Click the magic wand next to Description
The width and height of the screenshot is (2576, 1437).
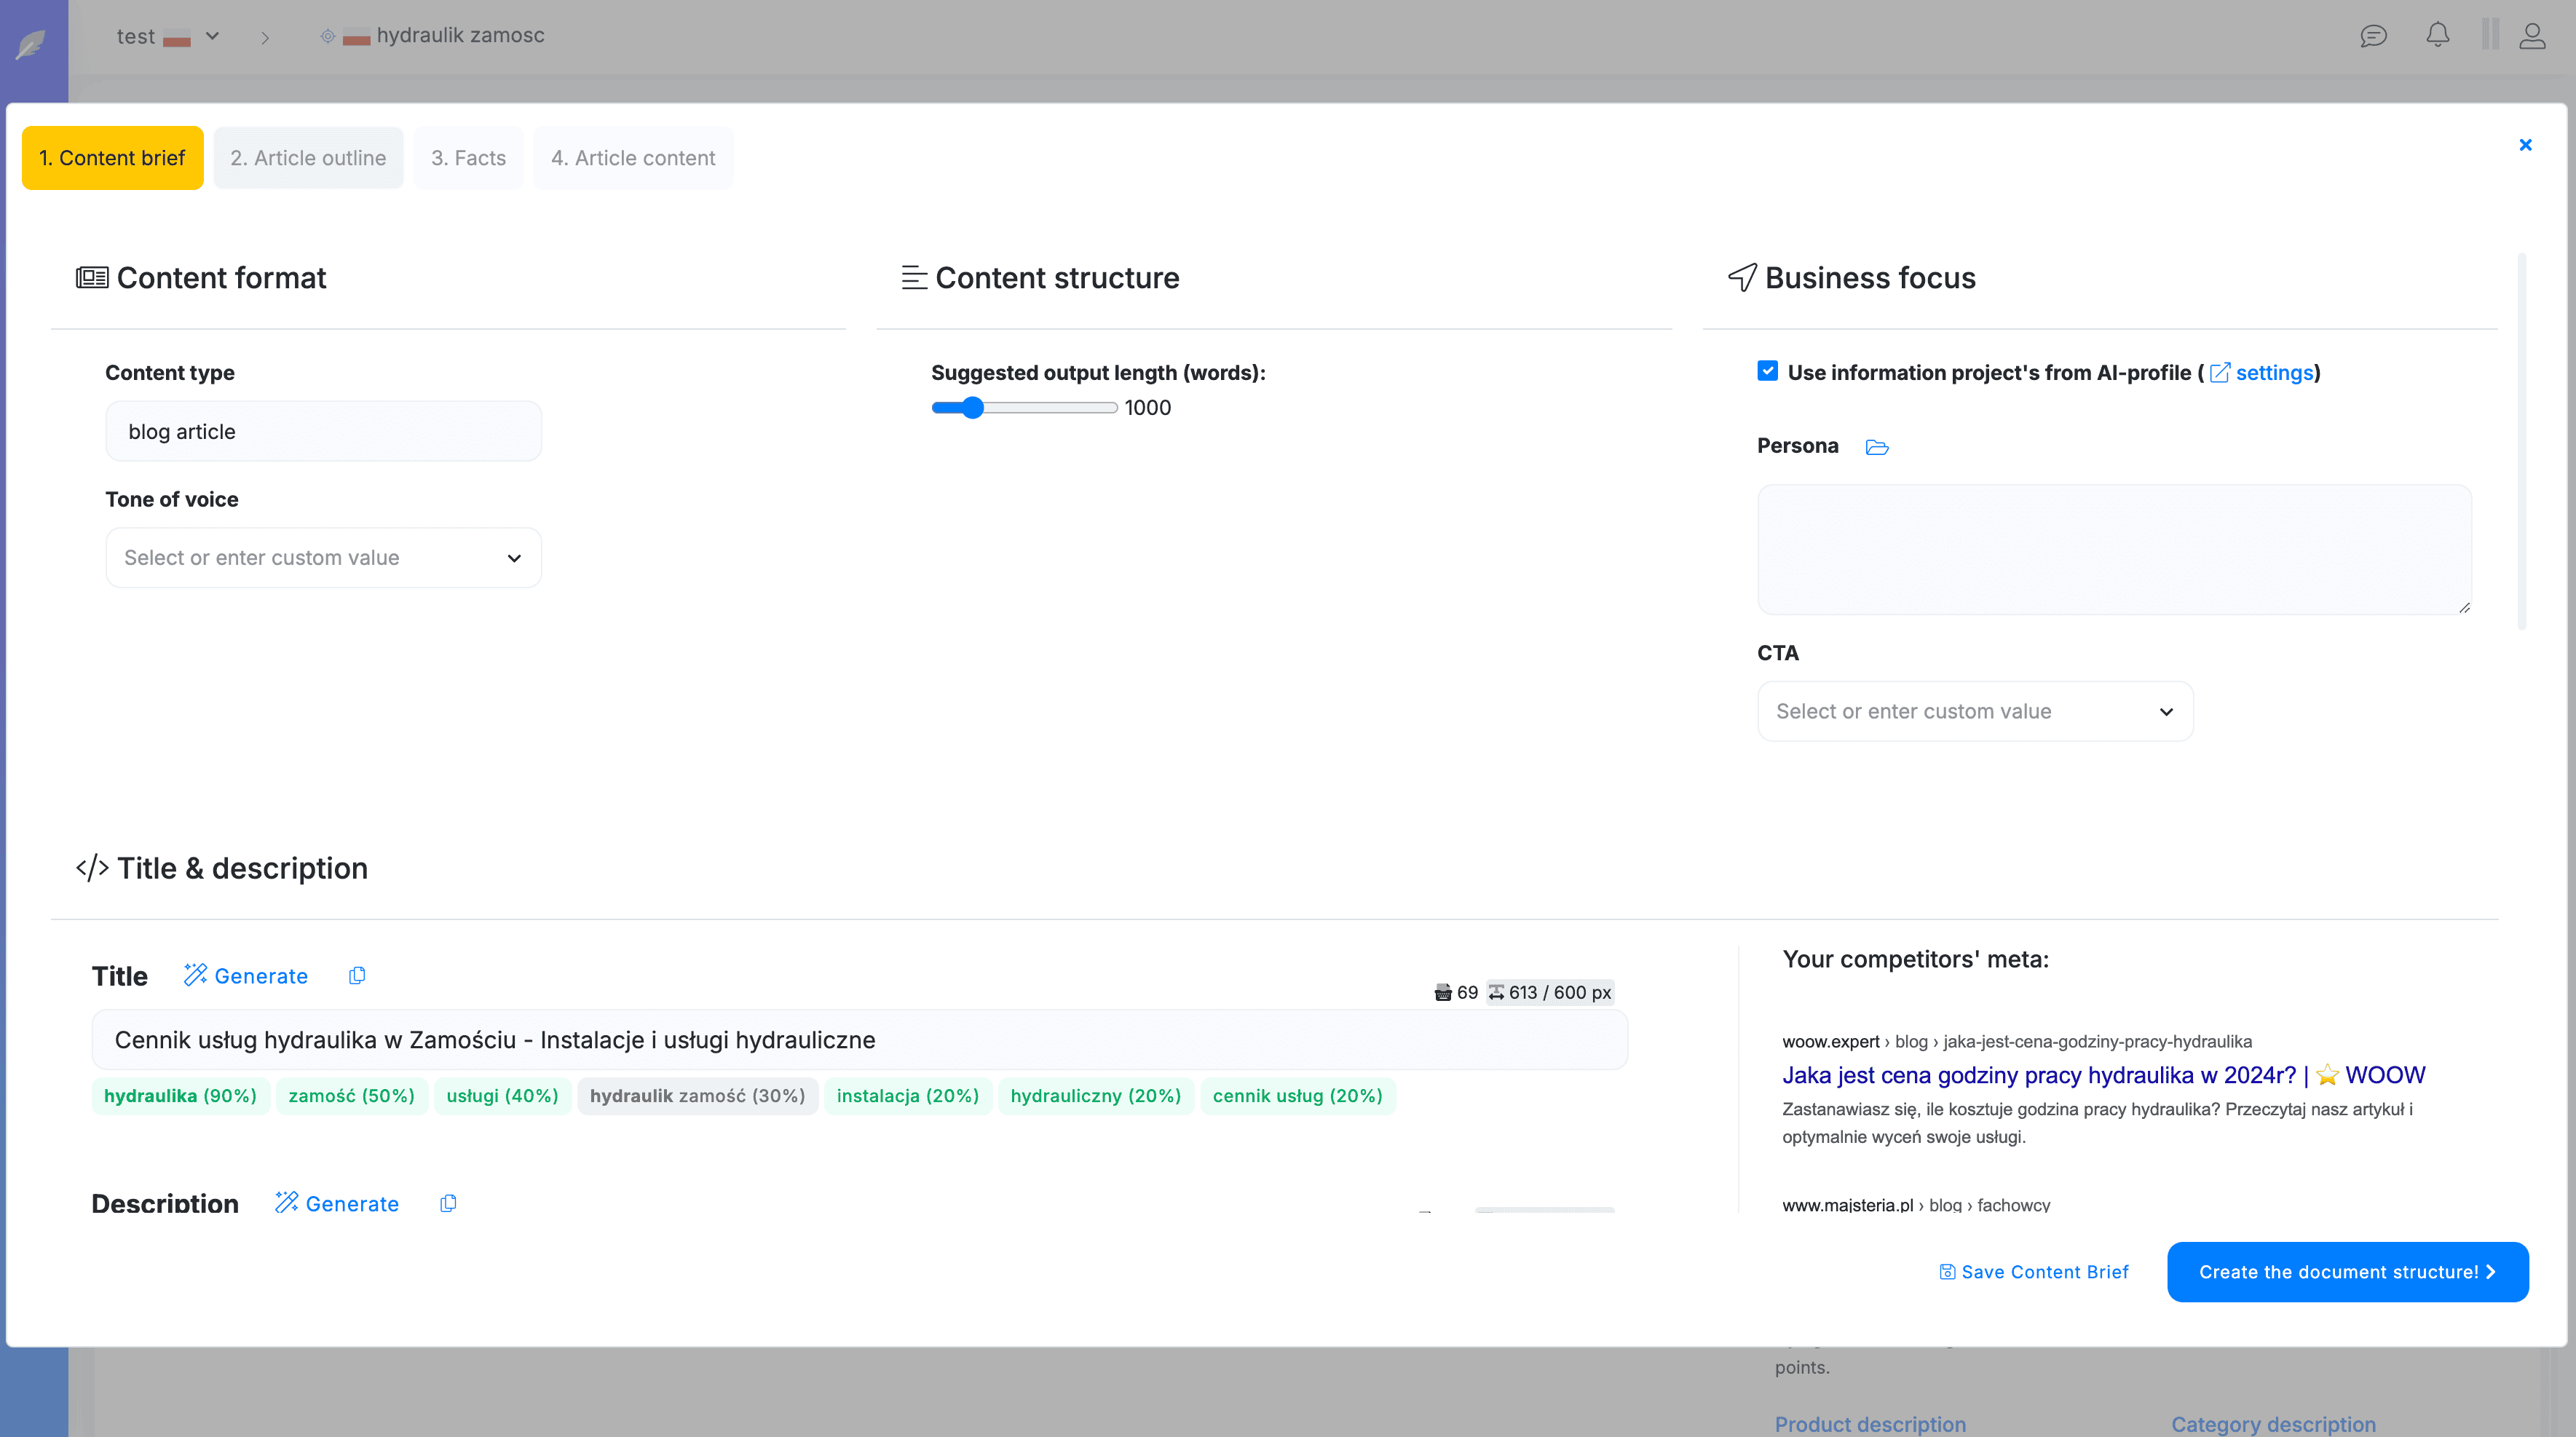(x=286, y=1202)
